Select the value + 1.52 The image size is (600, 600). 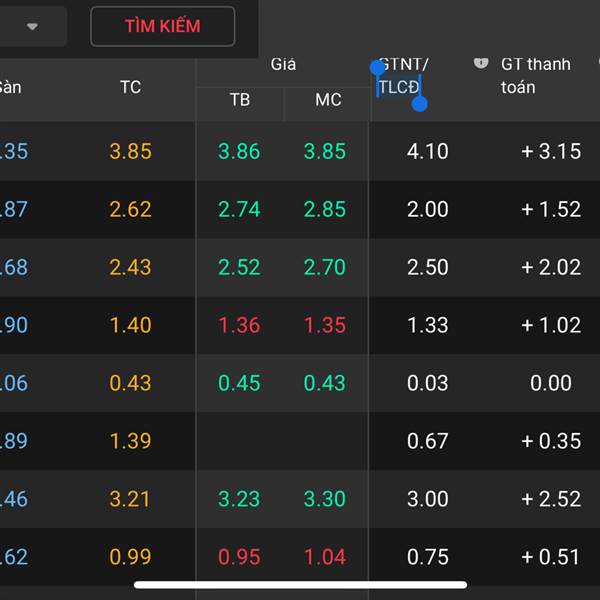(x=551, y=209)
